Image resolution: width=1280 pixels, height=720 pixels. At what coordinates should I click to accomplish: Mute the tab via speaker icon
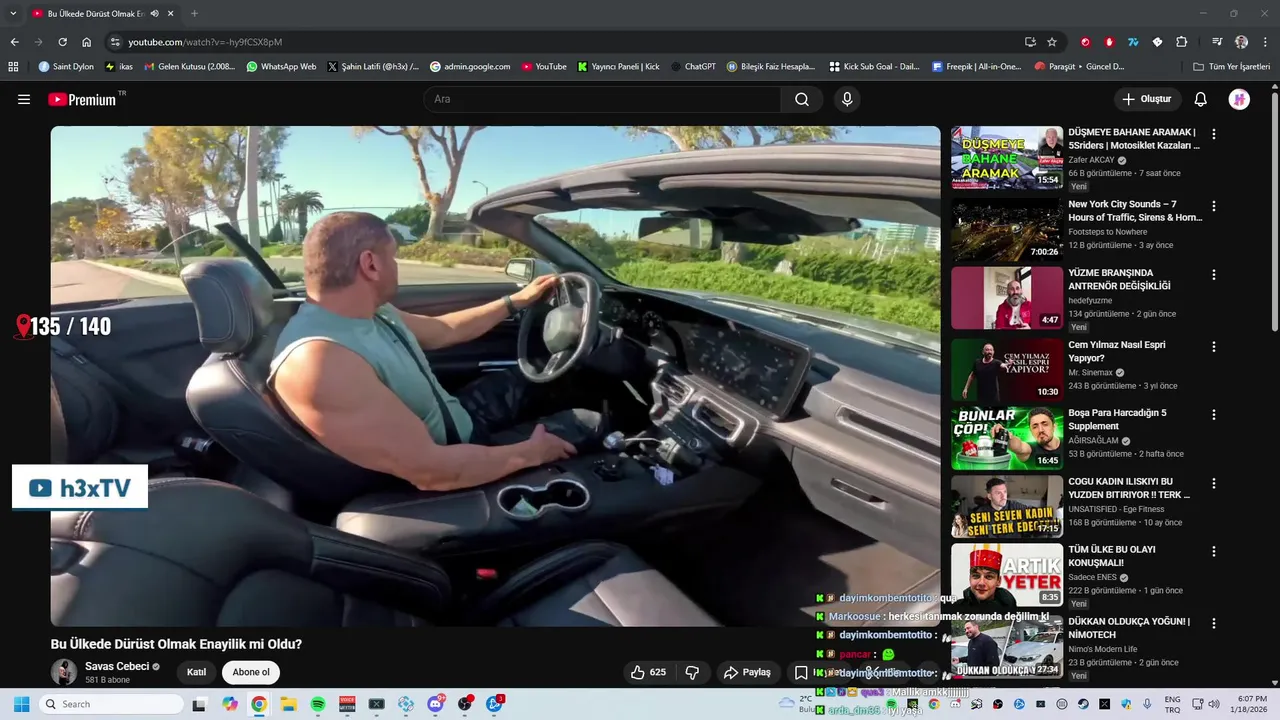(x=154, y=13)
